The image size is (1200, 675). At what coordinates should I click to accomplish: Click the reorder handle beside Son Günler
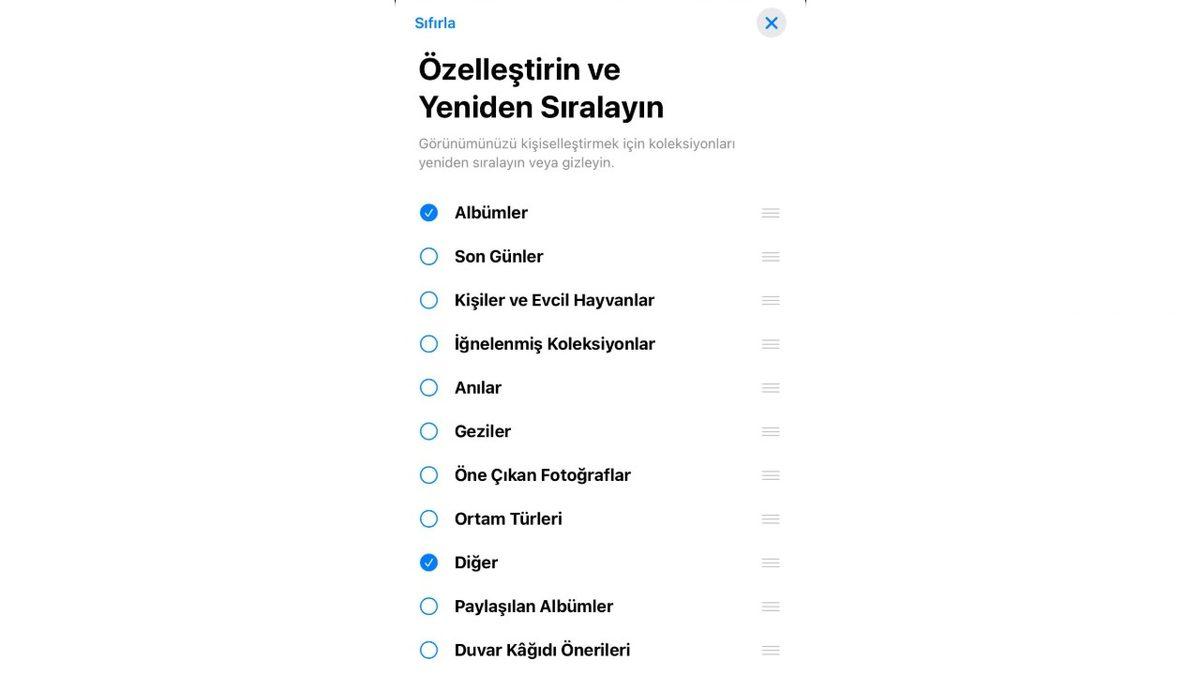click(x=770, y=256)
